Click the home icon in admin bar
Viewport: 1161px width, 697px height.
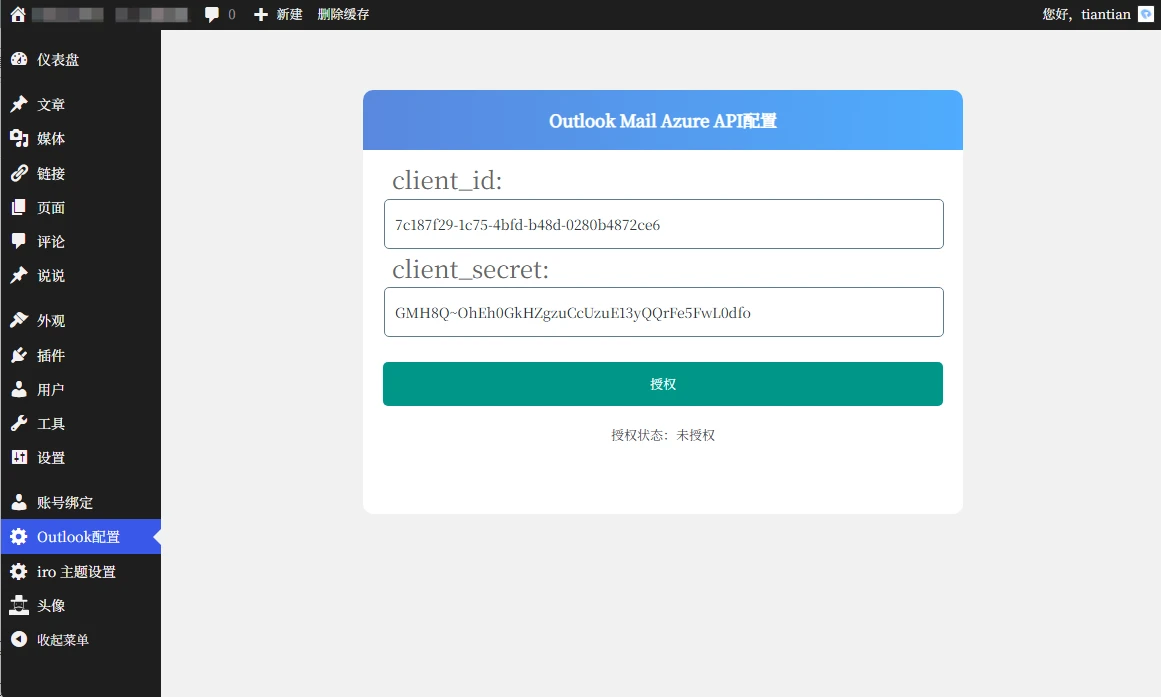point(18,14)
